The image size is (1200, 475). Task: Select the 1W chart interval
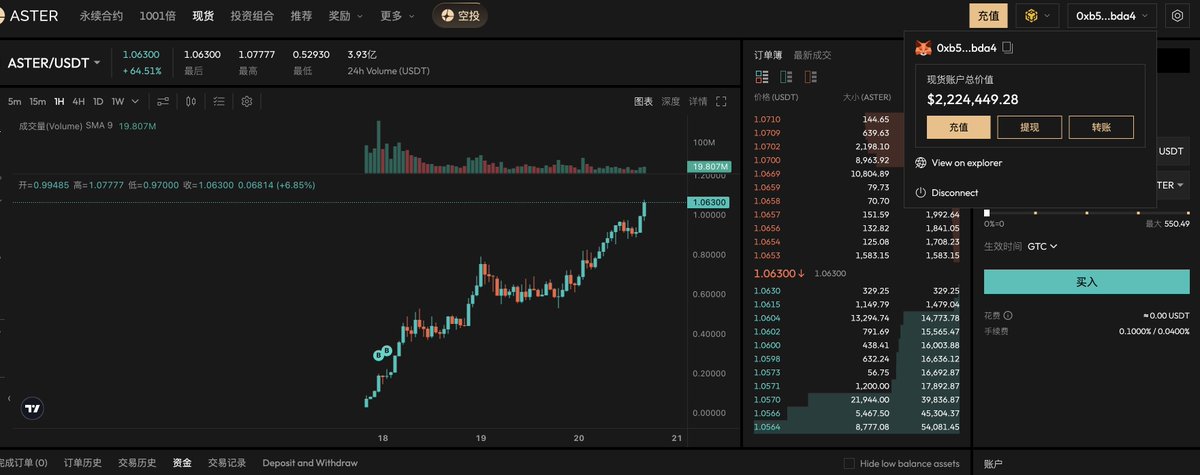(118, 101)
